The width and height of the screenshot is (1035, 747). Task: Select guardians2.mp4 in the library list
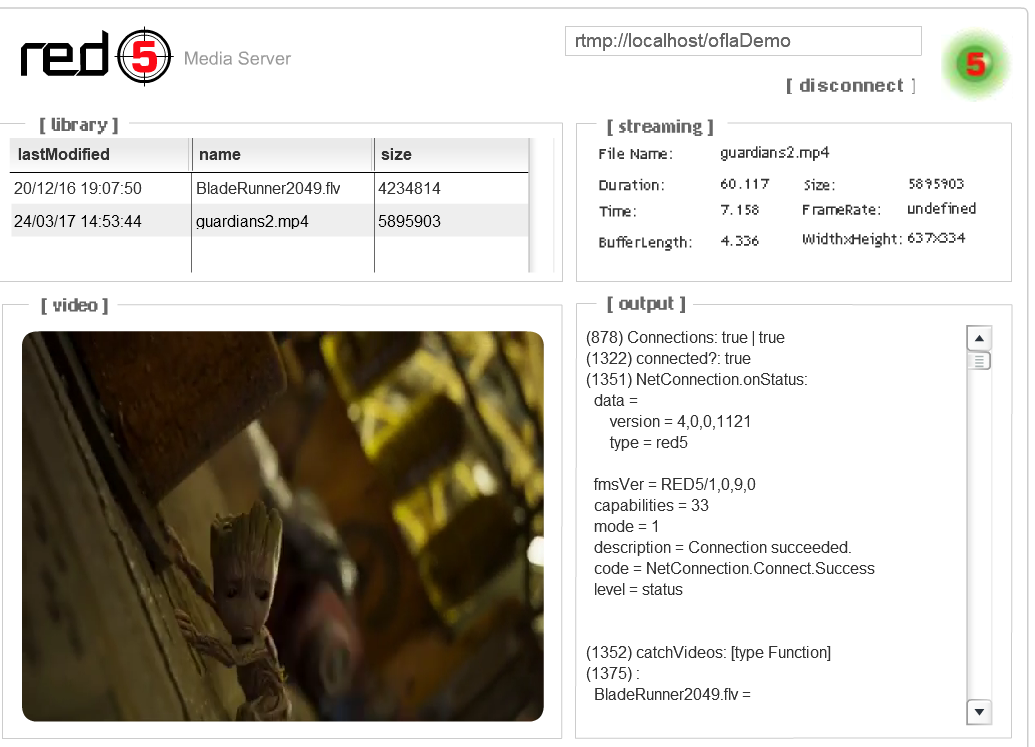tap(252, 221)
